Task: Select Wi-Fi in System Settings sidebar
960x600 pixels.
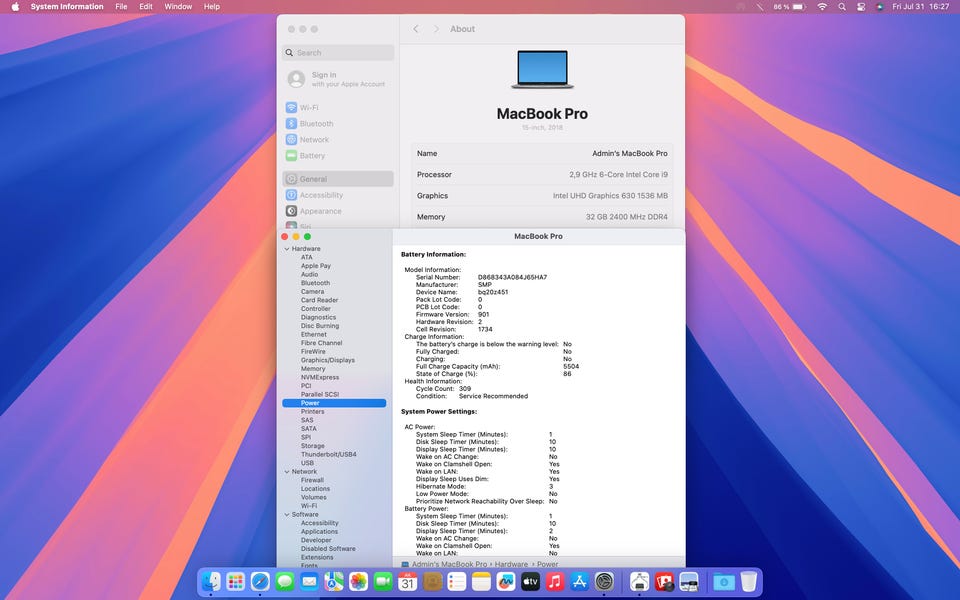Action: pyautogui.click(x=338, y=108)
